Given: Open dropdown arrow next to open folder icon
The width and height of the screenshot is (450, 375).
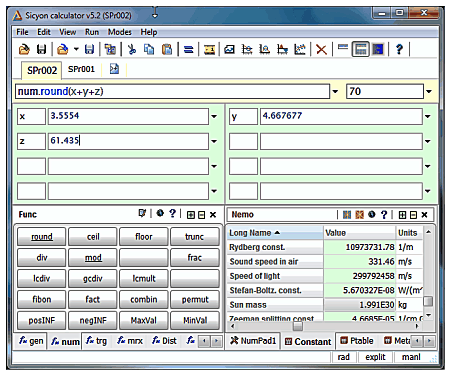Looking at the screenshot, I should (x=76, y=50).
